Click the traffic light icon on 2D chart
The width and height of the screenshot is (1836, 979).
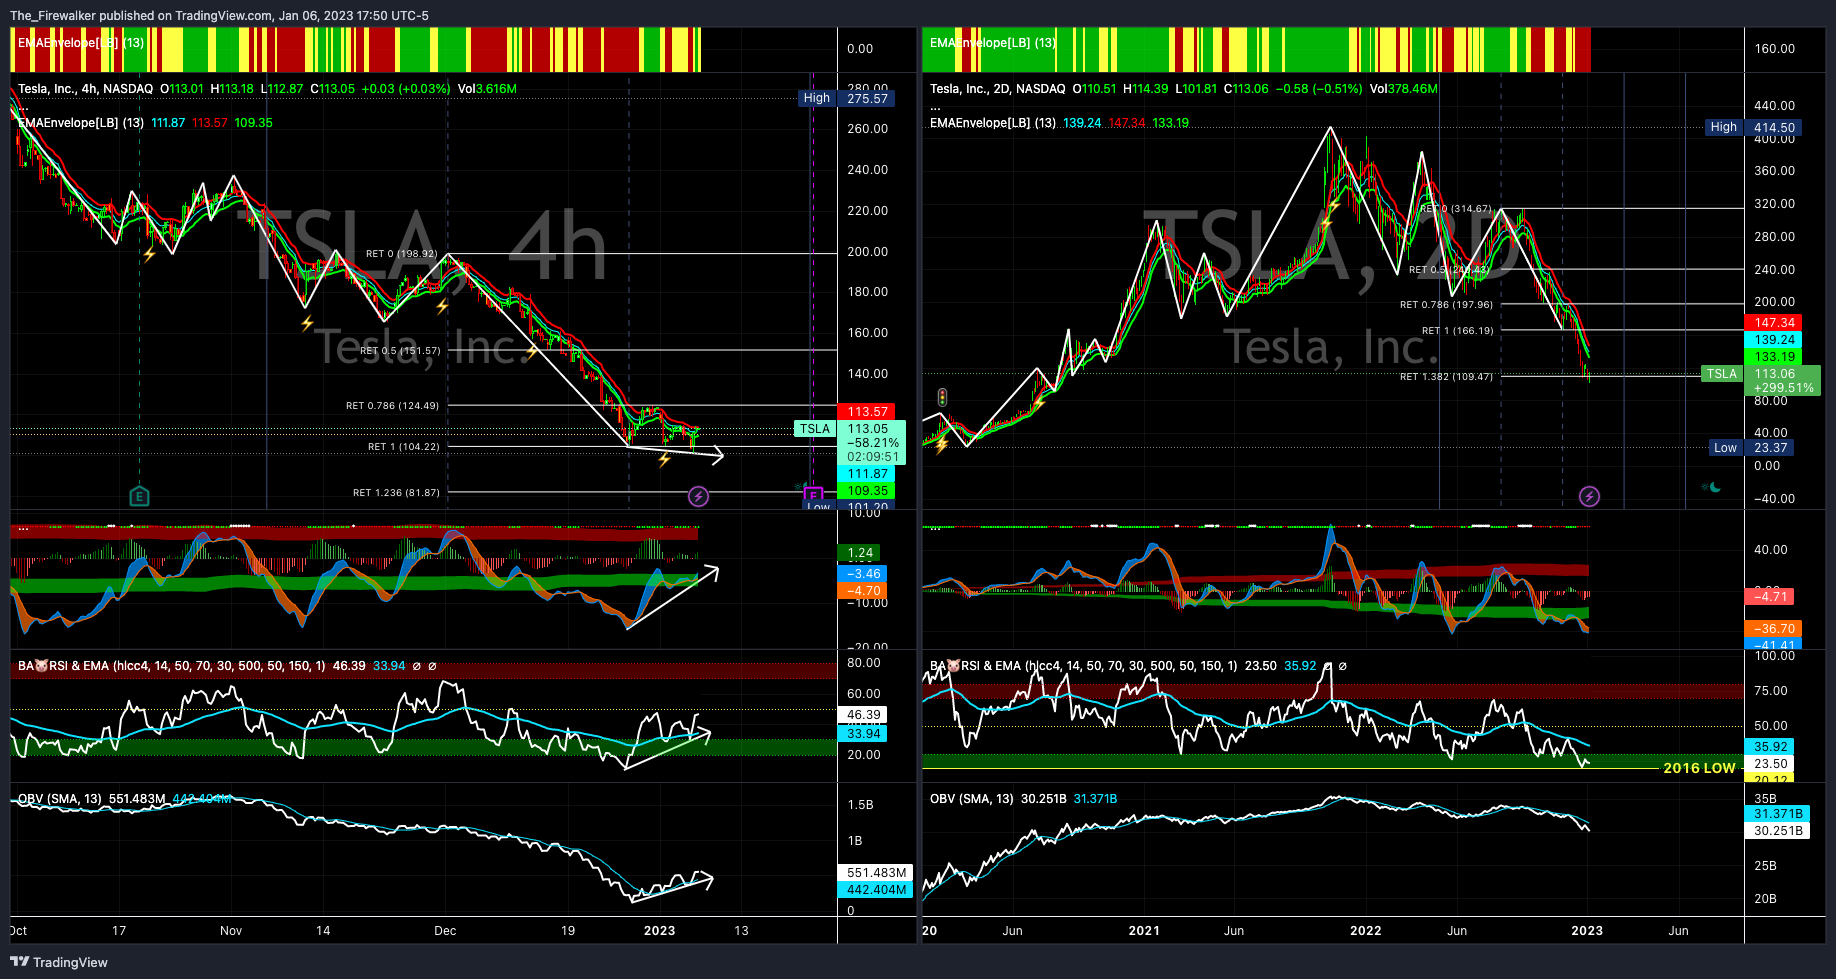tap(942, 397)
